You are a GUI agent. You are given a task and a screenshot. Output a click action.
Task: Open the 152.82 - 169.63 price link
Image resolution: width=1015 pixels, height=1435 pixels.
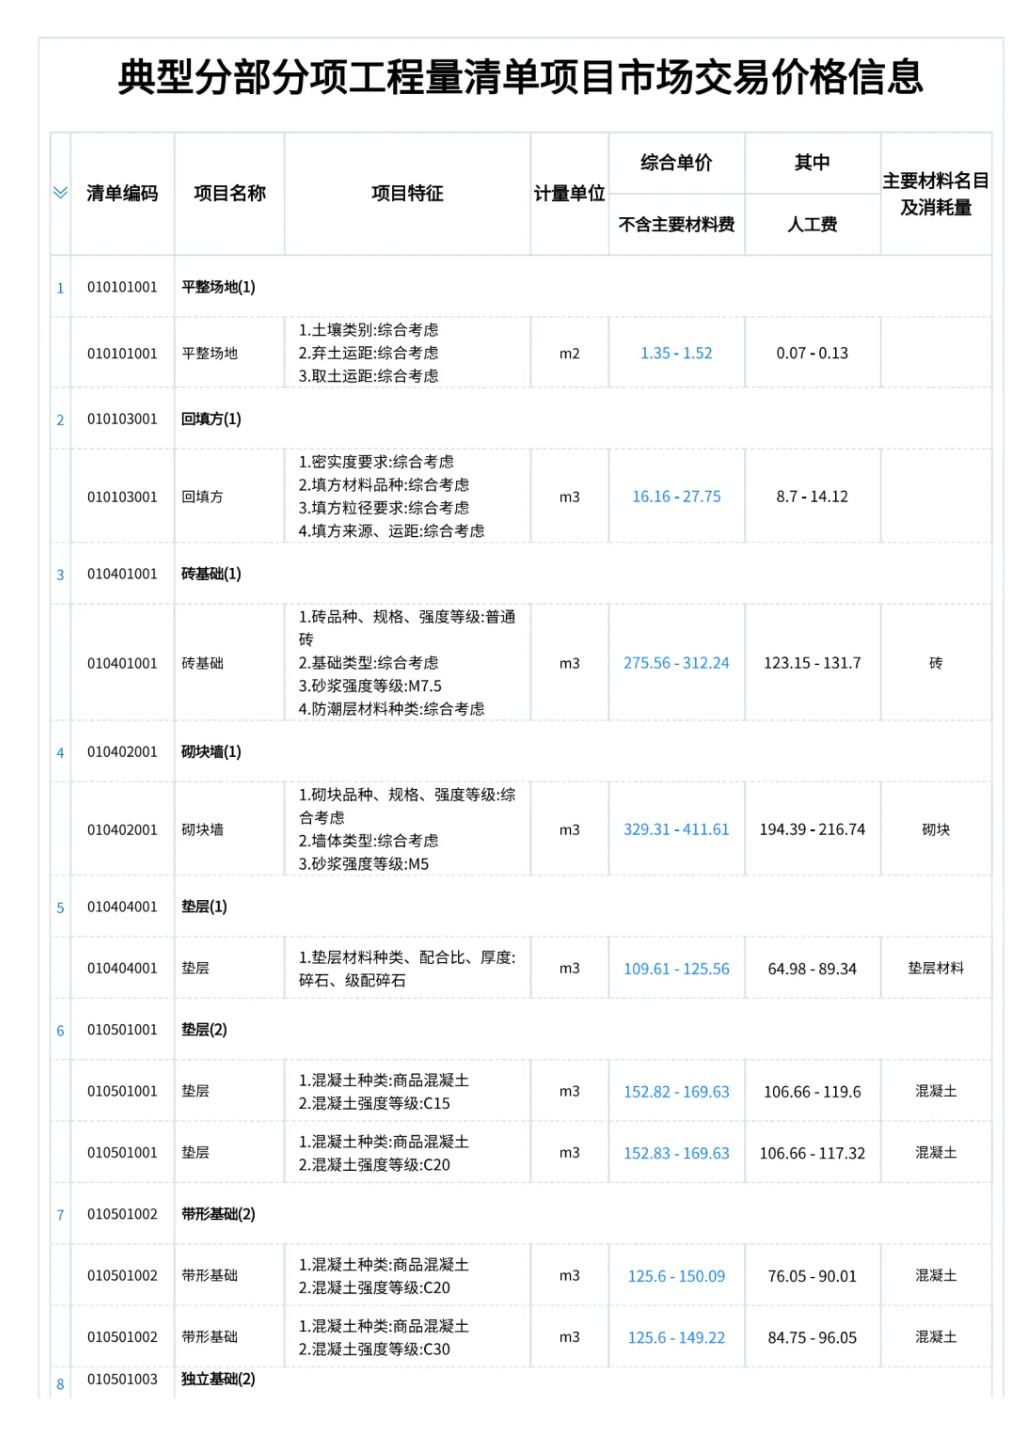[676, 1092]
